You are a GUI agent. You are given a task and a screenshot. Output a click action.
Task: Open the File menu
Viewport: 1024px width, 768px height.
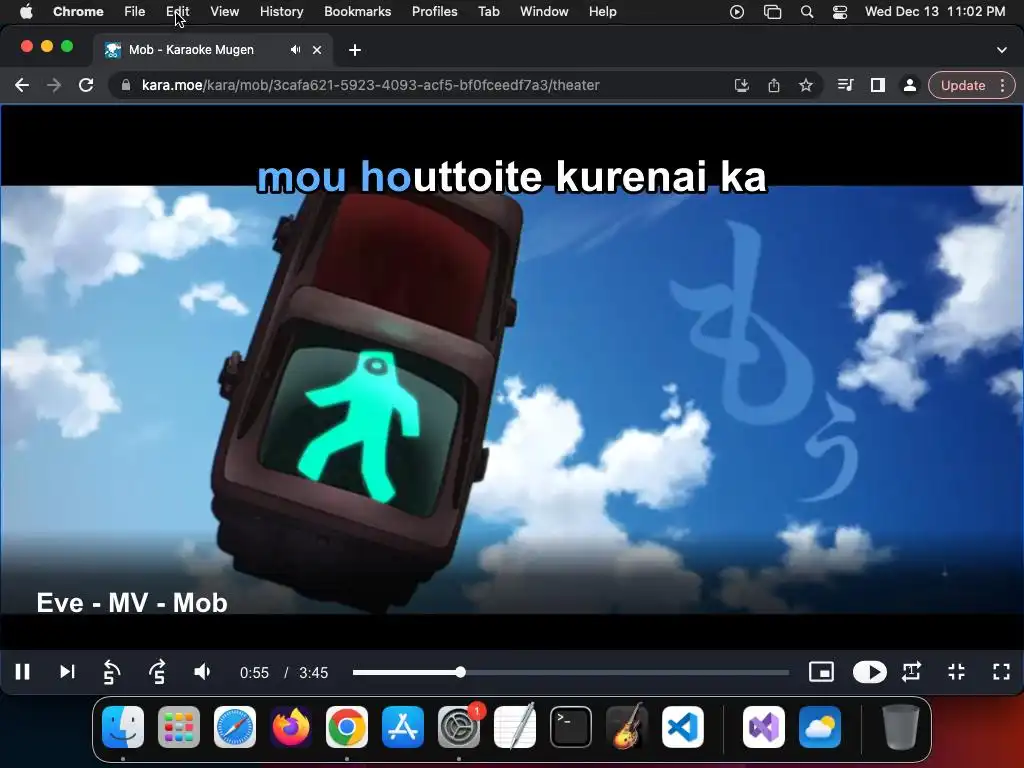[x=135, y=12]
